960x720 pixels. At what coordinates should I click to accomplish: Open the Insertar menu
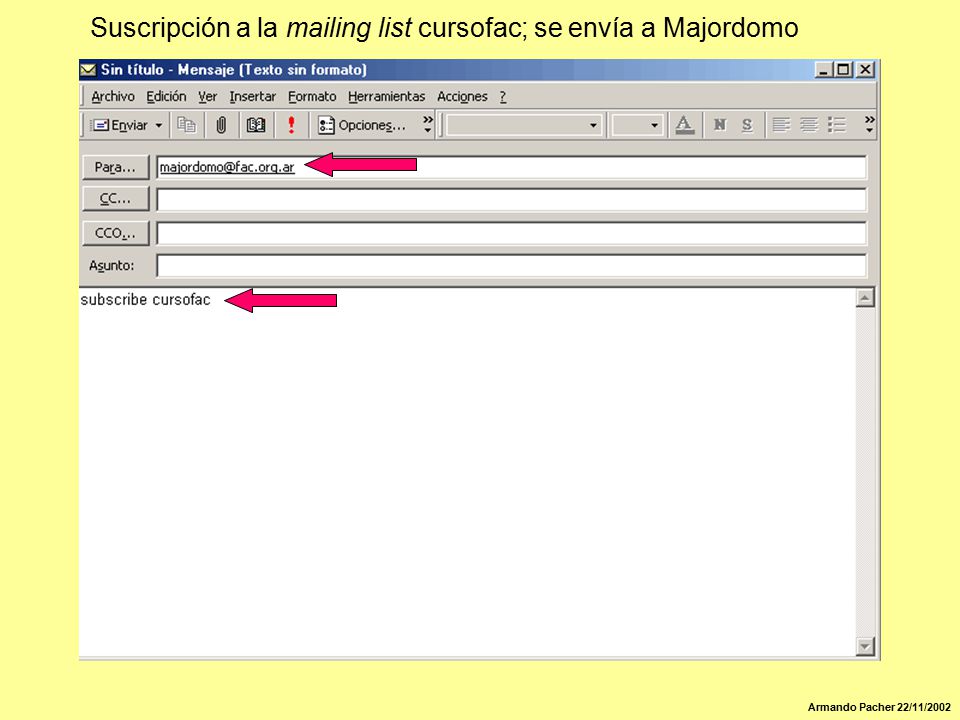coord(252,97)
